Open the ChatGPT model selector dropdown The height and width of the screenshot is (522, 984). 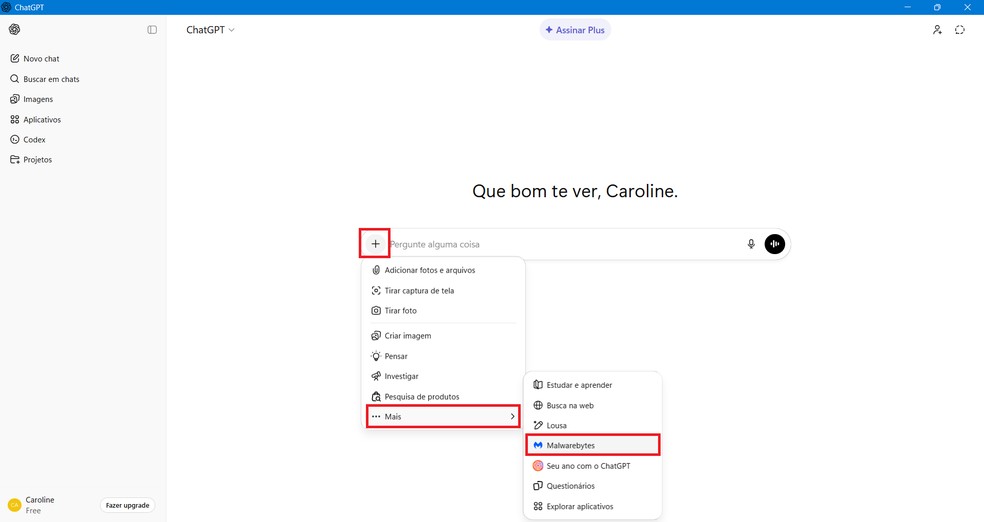click(210, 29)
